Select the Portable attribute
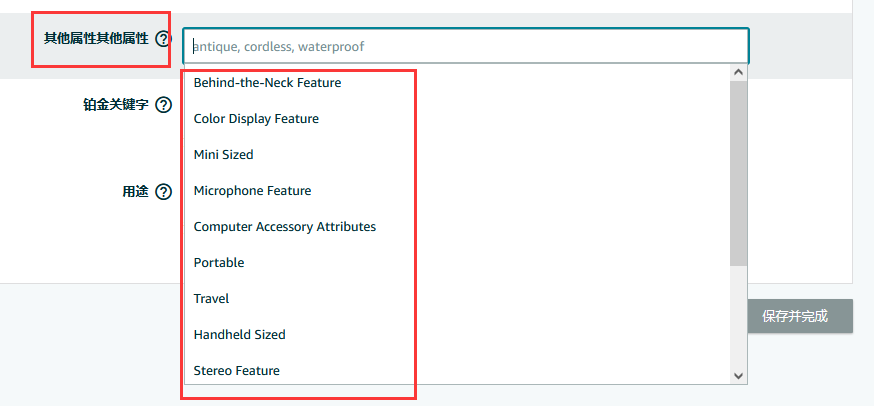 [x=219, y=263]
